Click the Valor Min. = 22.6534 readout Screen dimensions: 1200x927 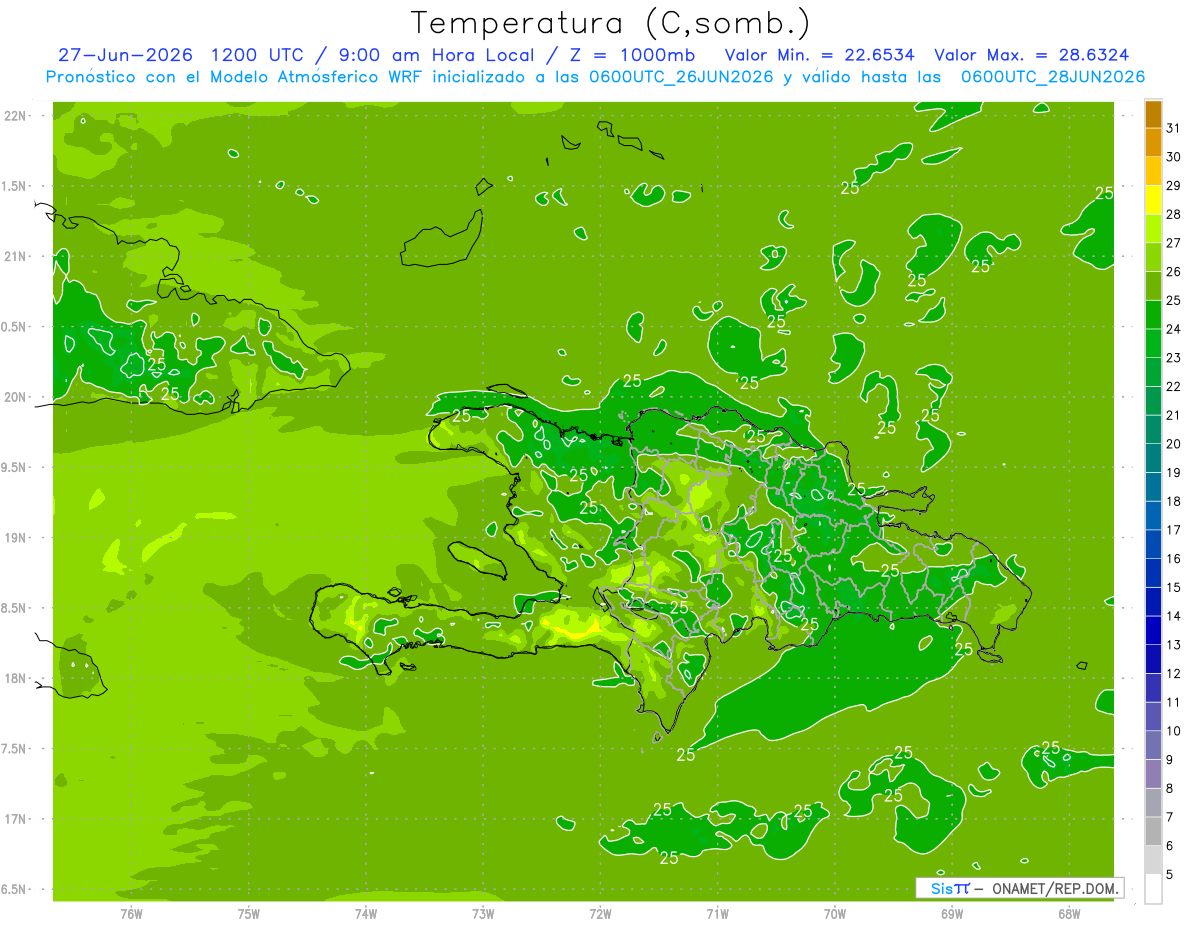click(819, 55)
